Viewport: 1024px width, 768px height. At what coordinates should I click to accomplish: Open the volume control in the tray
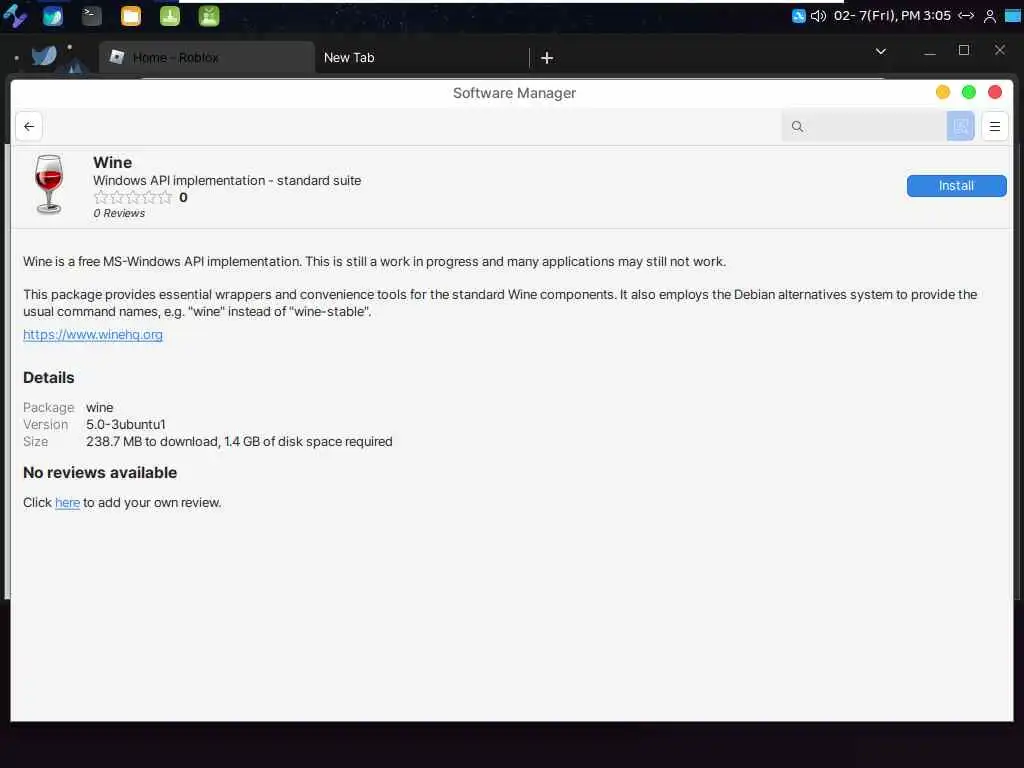tap(818, 16)
